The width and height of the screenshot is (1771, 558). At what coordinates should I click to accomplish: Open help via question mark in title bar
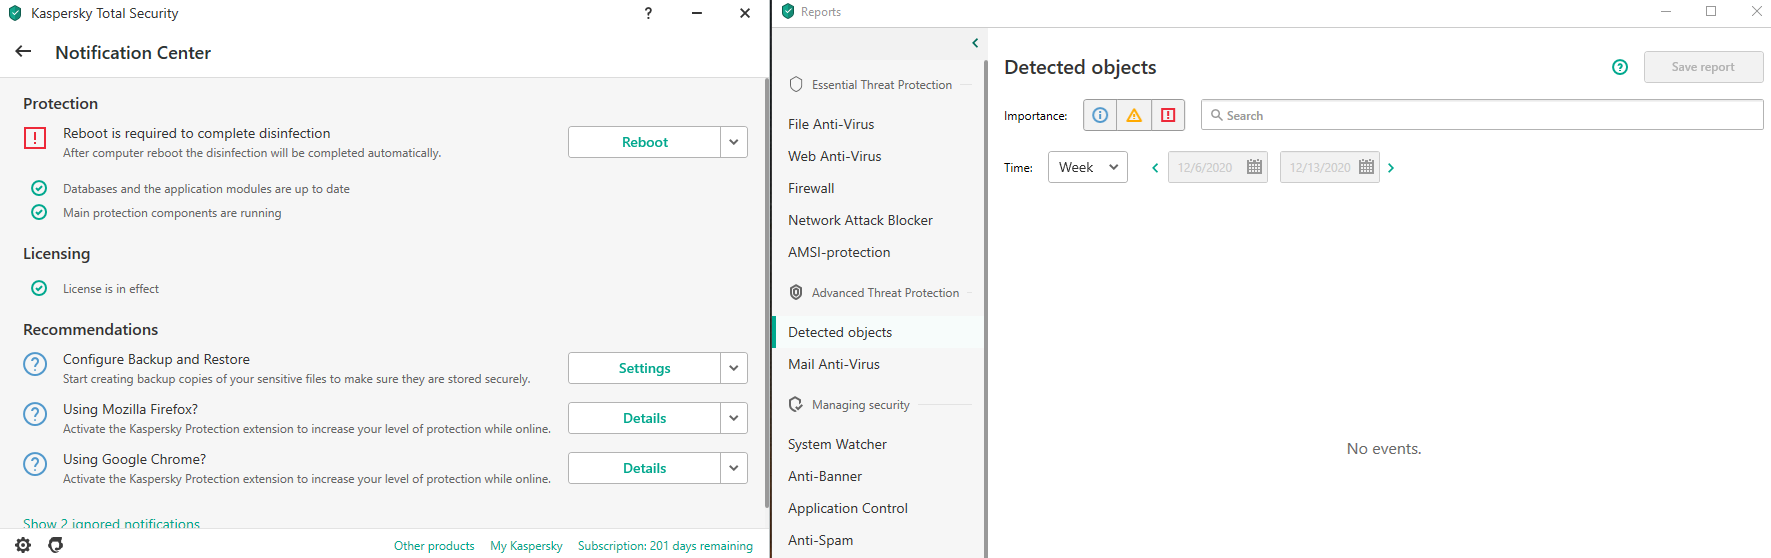click(x=648, y=13)
